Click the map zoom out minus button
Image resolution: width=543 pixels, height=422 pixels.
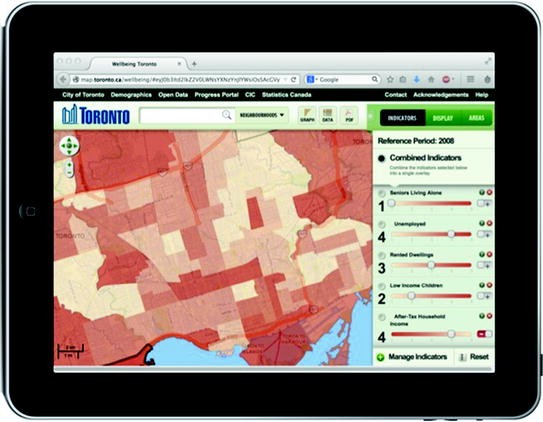pyautogui.click(x=69, y=172)
